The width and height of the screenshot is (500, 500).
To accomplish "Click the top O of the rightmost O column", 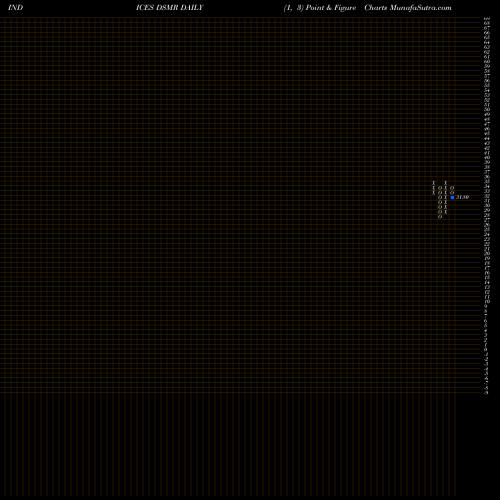I will 452,188.
